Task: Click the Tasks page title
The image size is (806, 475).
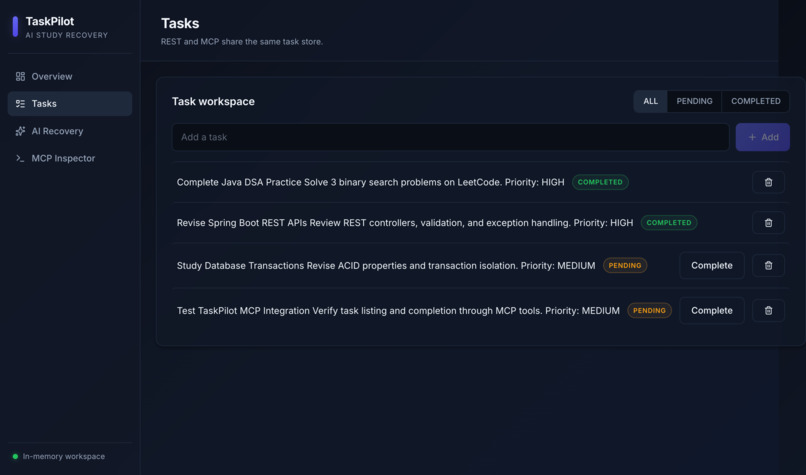Action: point(180,23)
